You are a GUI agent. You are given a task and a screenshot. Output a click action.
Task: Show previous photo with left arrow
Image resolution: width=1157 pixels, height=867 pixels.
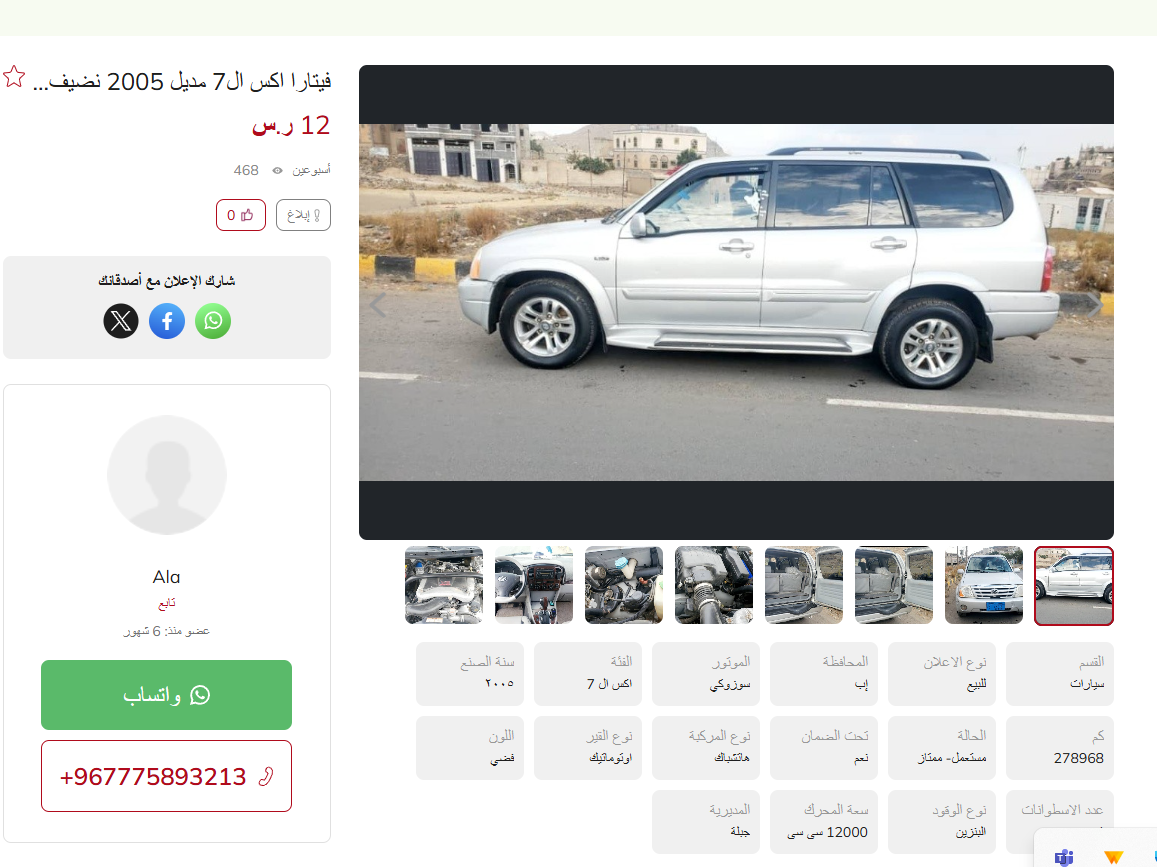(378, 303)
